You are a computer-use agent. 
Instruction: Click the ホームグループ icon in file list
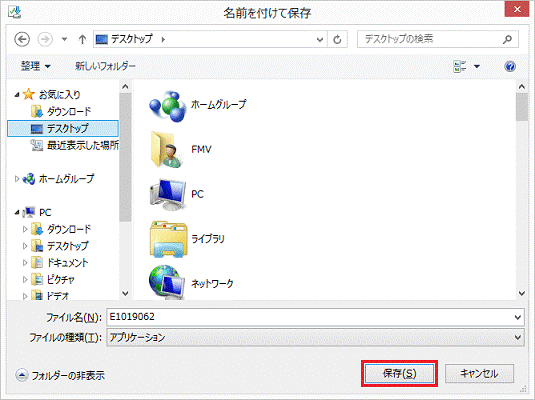tap(167, 106)
